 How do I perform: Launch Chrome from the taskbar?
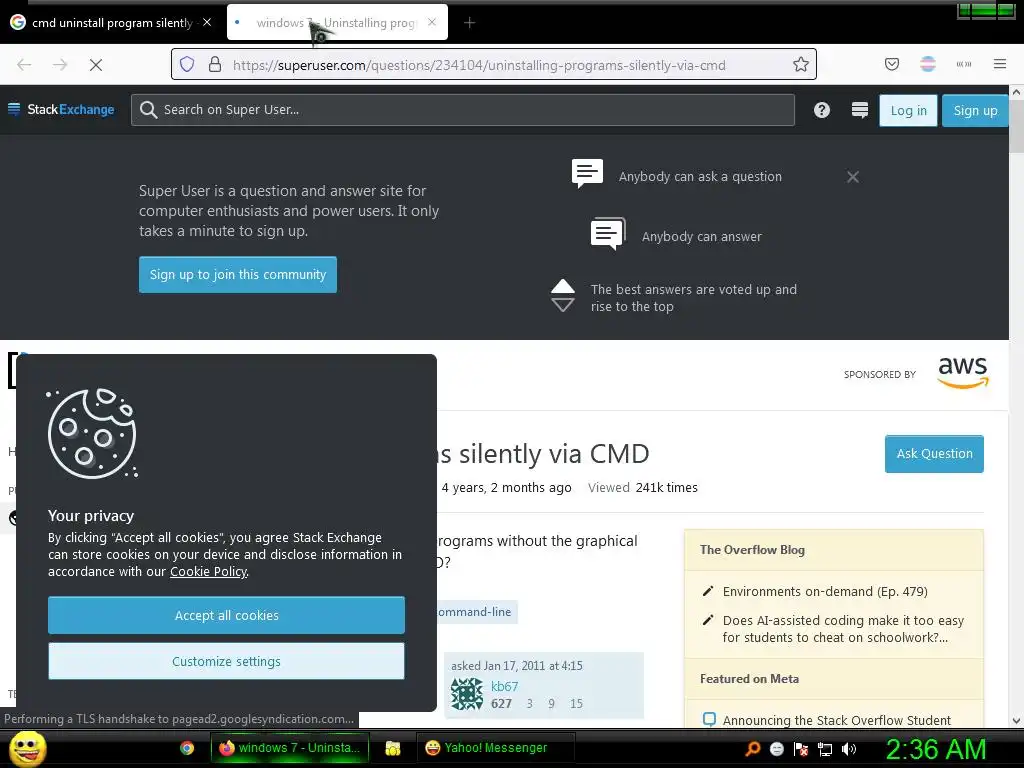pyautogui.click(x=187, y=748)
